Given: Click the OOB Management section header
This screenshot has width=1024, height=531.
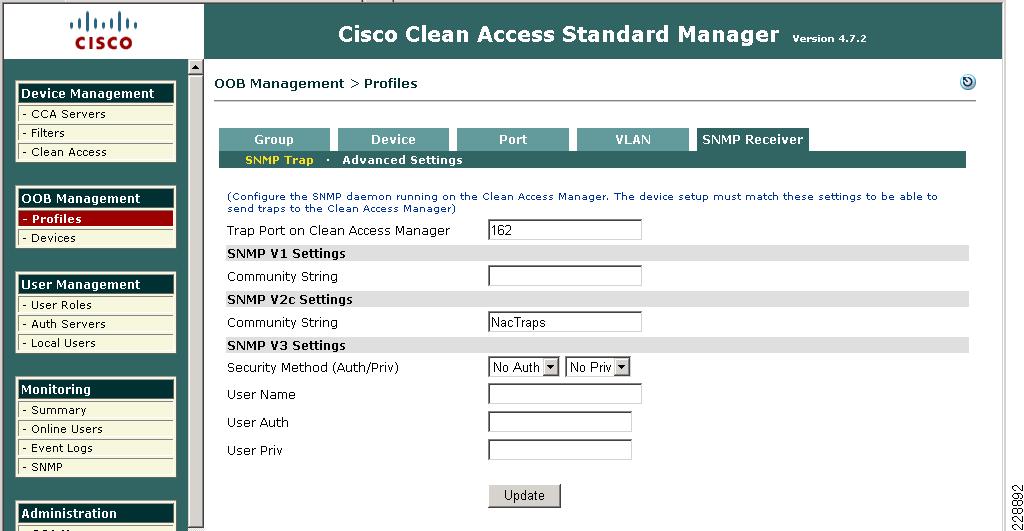Looking at the screenshot, I should [x=96, y=199].
